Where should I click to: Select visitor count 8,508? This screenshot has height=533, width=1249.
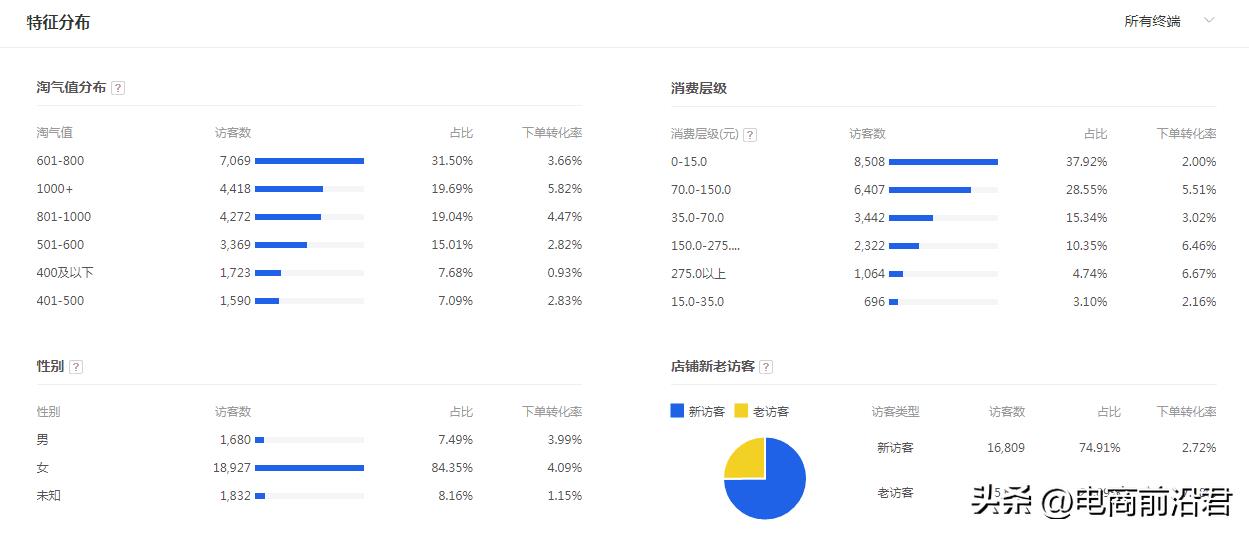(869, 162)
